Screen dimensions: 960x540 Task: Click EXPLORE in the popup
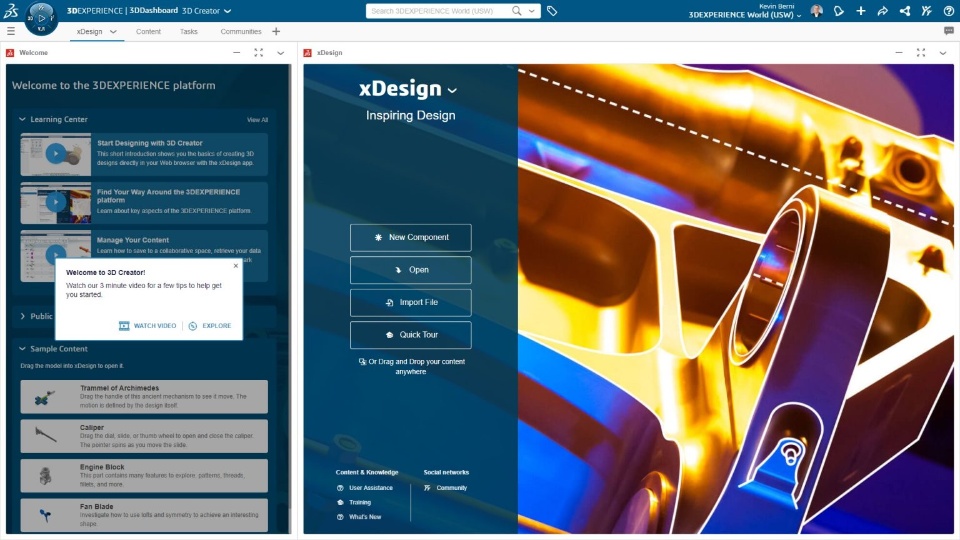pos(210,326)
